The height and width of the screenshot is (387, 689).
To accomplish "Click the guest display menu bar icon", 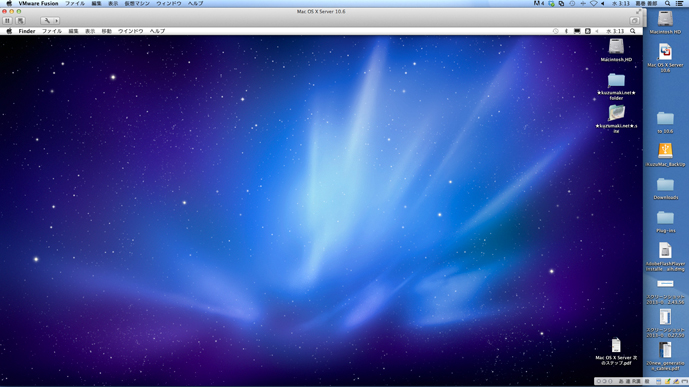I will point(577,31).
